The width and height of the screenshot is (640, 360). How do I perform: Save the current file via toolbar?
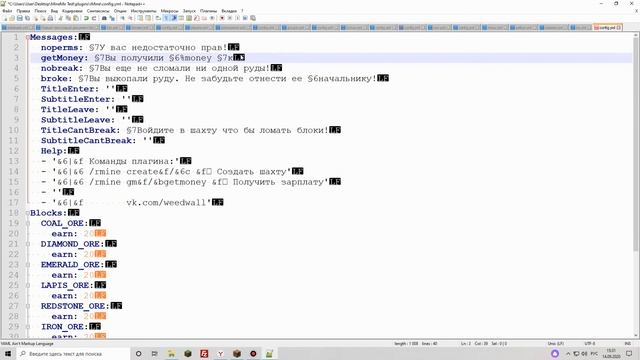[x=19, y=18]
